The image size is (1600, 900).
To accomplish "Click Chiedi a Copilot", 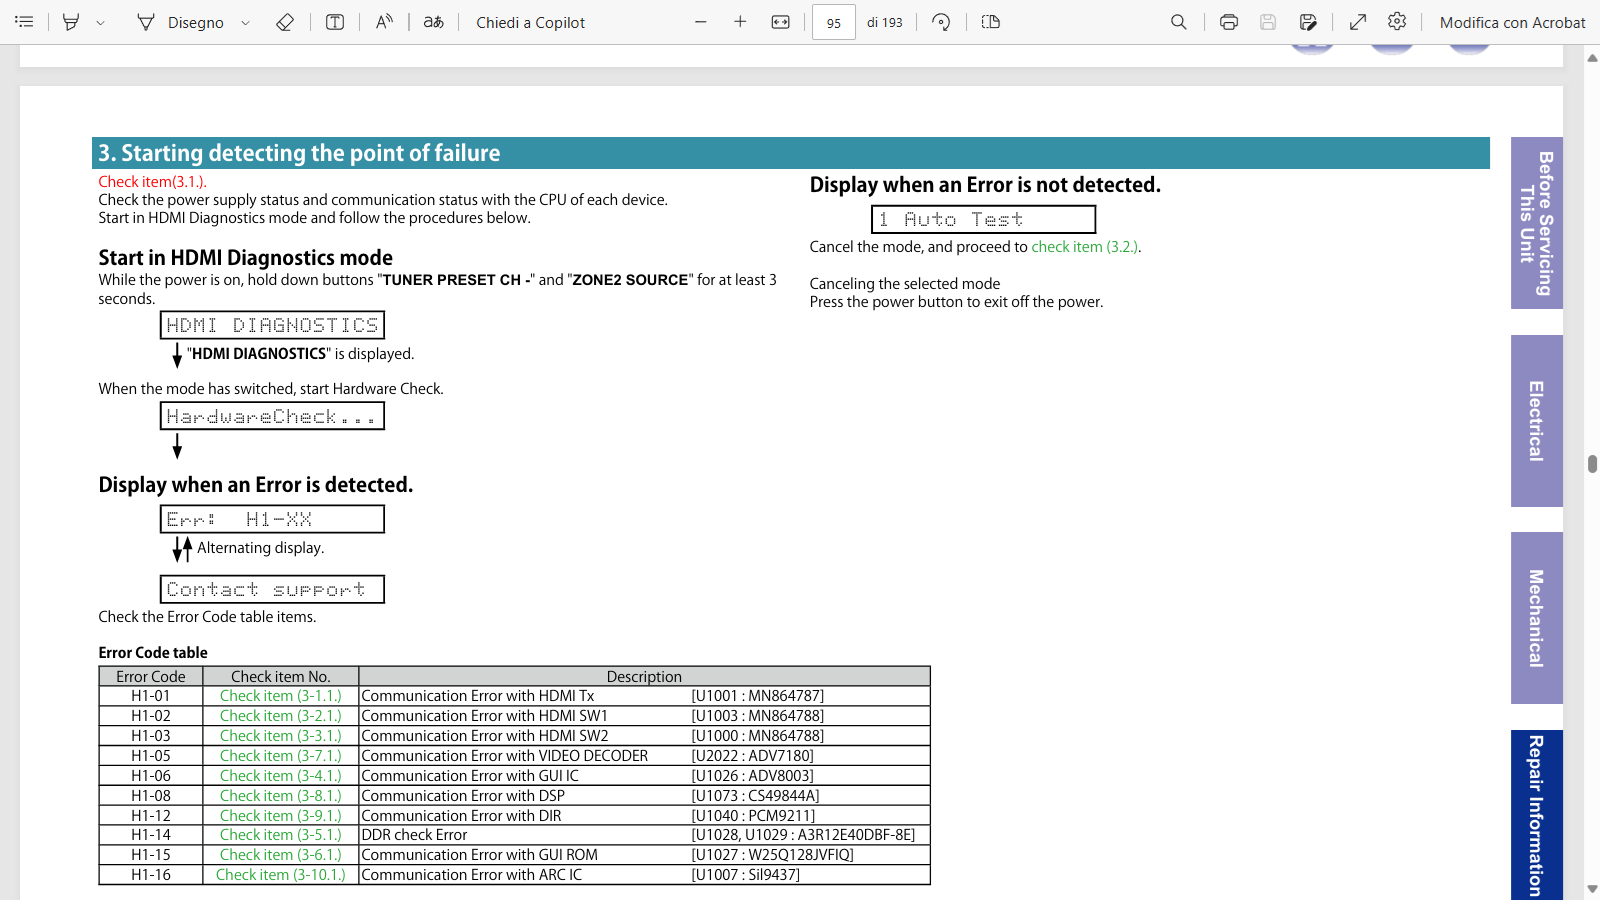I will tap(531, 22).
